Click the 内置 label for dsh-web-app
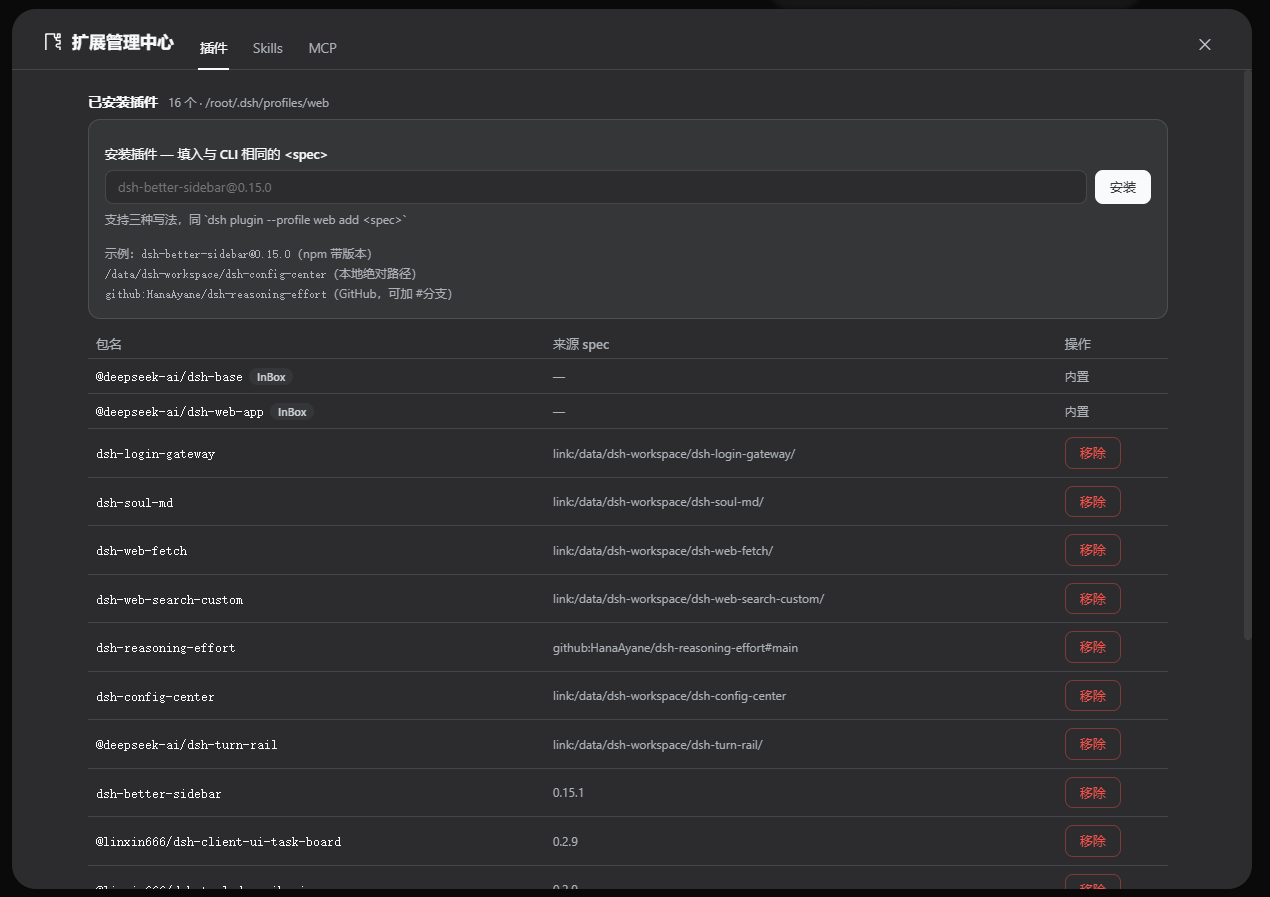The width and height of the screenshot is (1270, 897). pyautogui.click(x=1077, y=412)
